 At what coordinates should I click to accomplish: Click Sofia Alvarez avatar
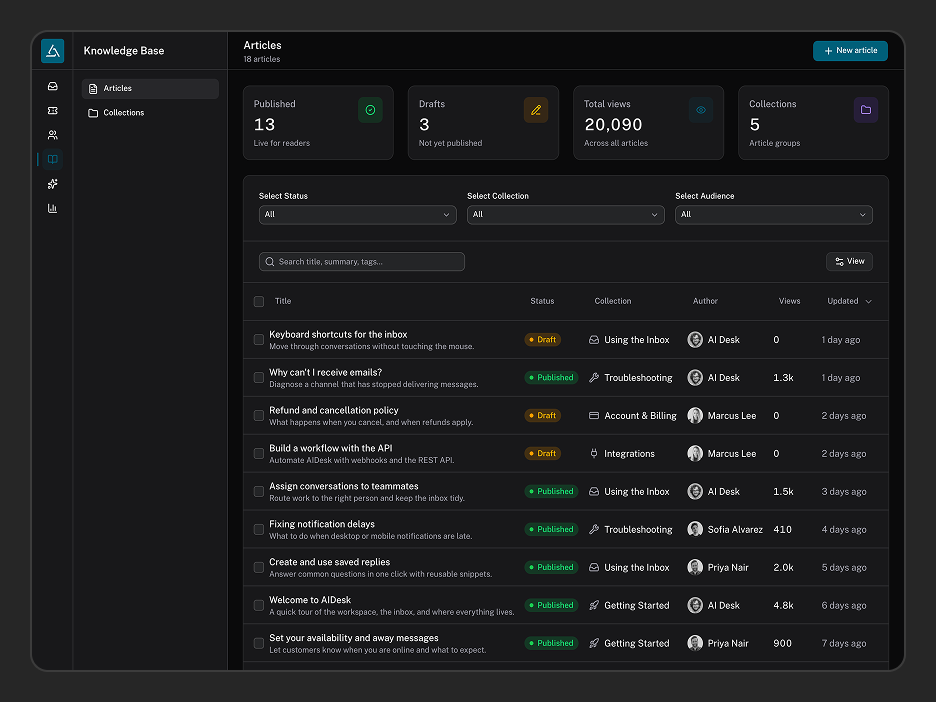(x=695, y=529)
